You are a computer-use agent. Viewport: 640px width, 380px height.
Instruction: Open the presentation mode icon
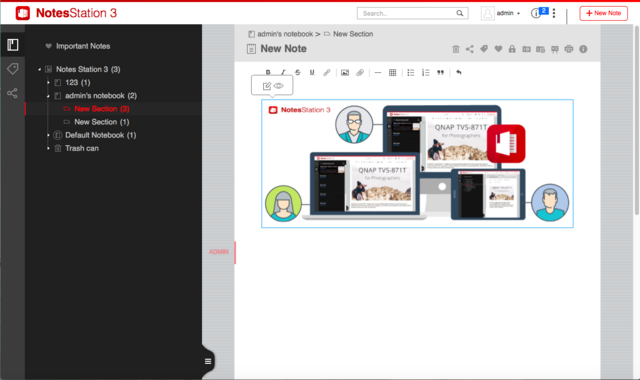(x=555, y=49)
